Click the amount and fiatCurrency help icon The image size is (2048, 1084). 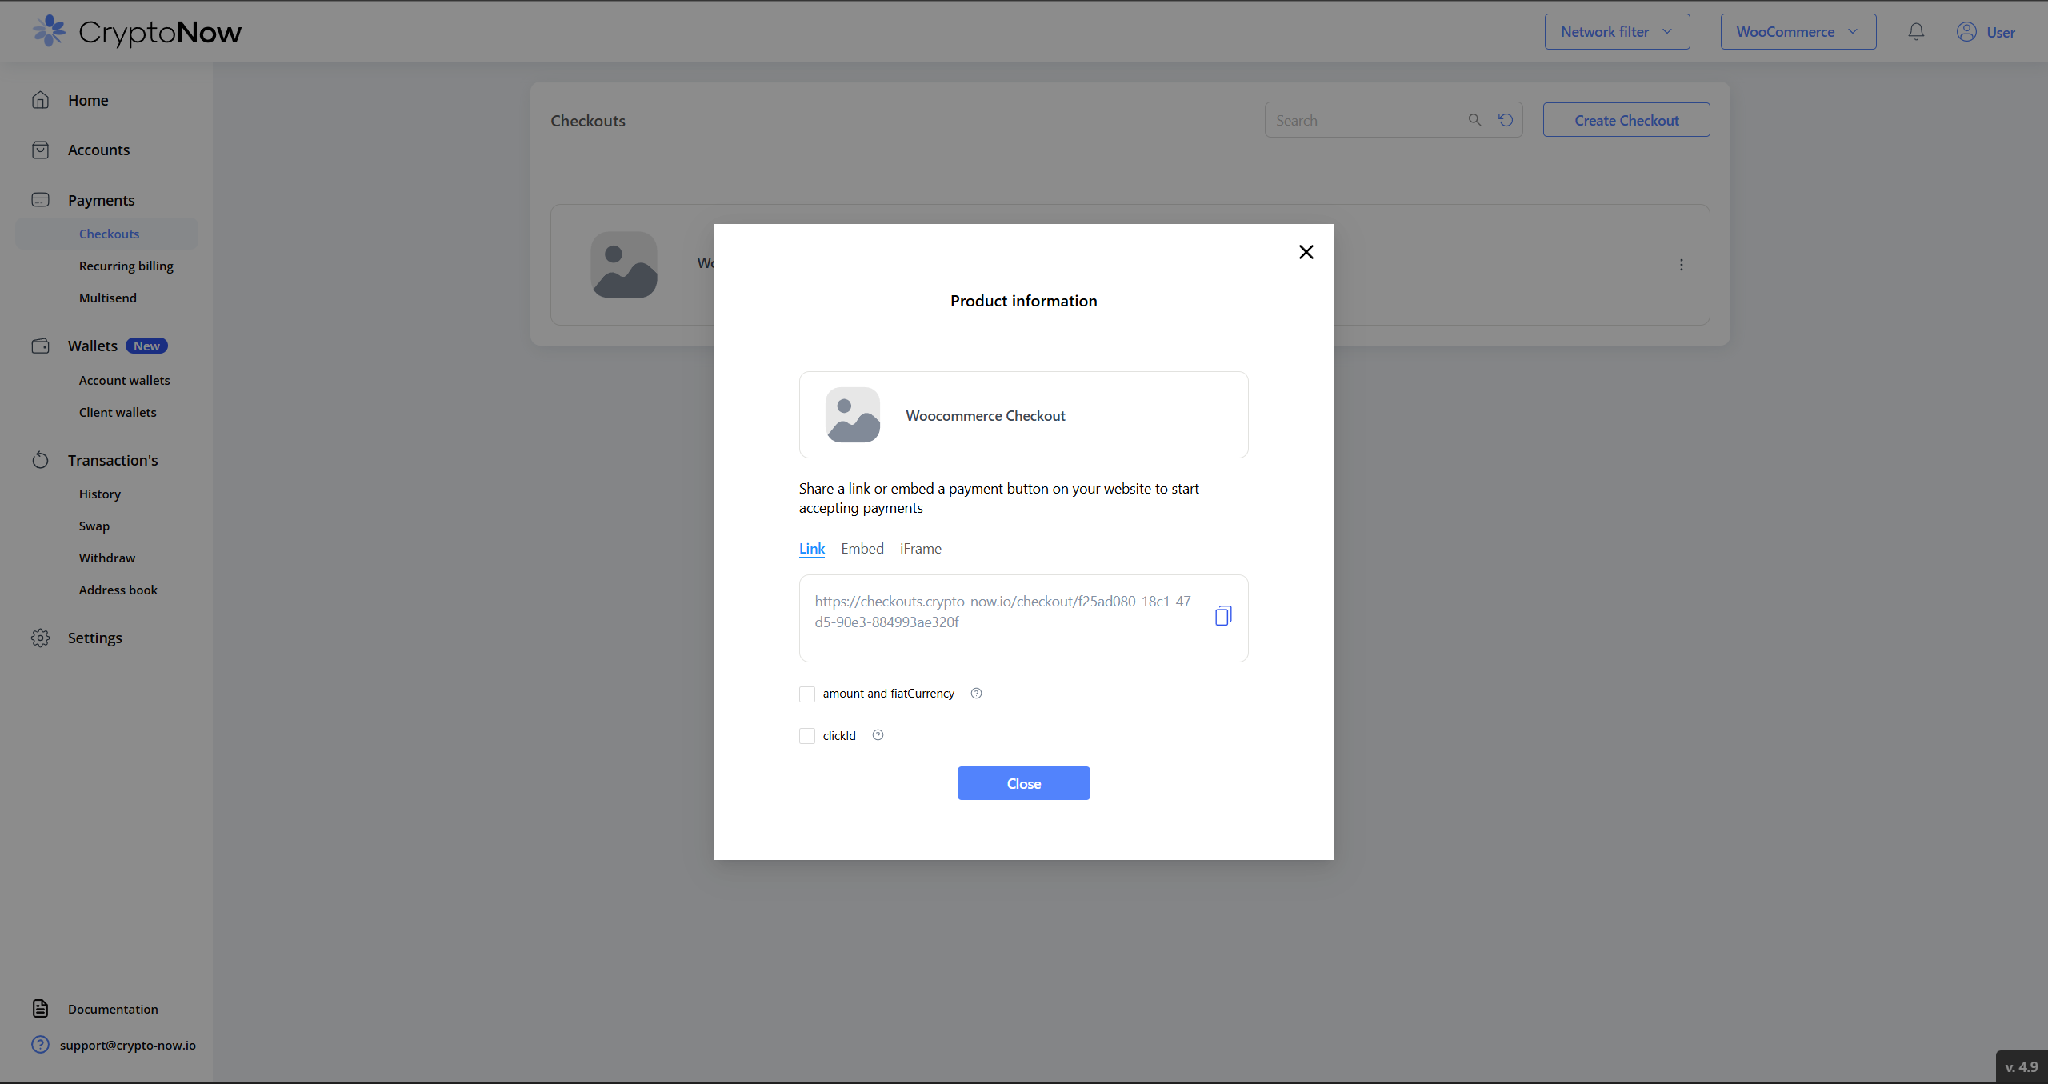(x=977, y=694)
